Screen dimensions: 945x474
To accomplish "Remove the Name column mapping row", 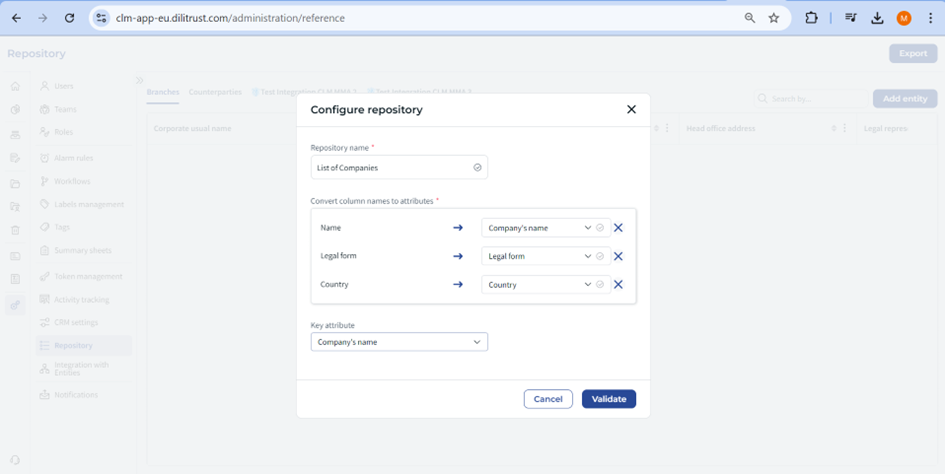I will (618, 228).
